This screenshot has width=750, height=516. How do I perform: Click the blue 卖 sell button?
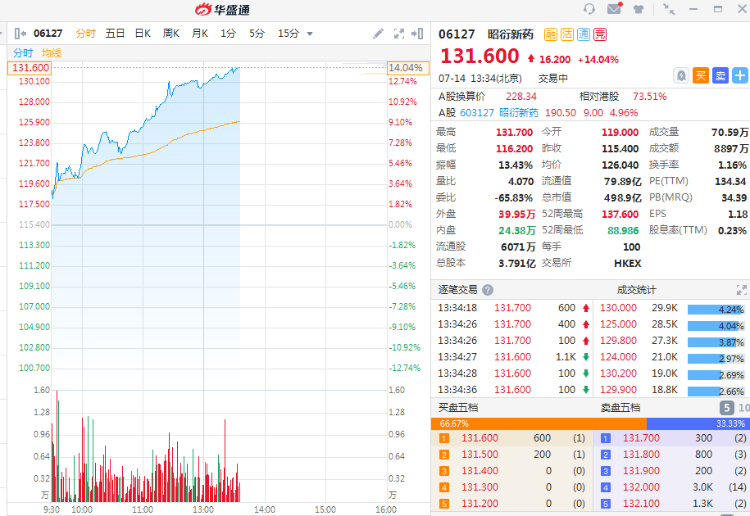point(720,75)
